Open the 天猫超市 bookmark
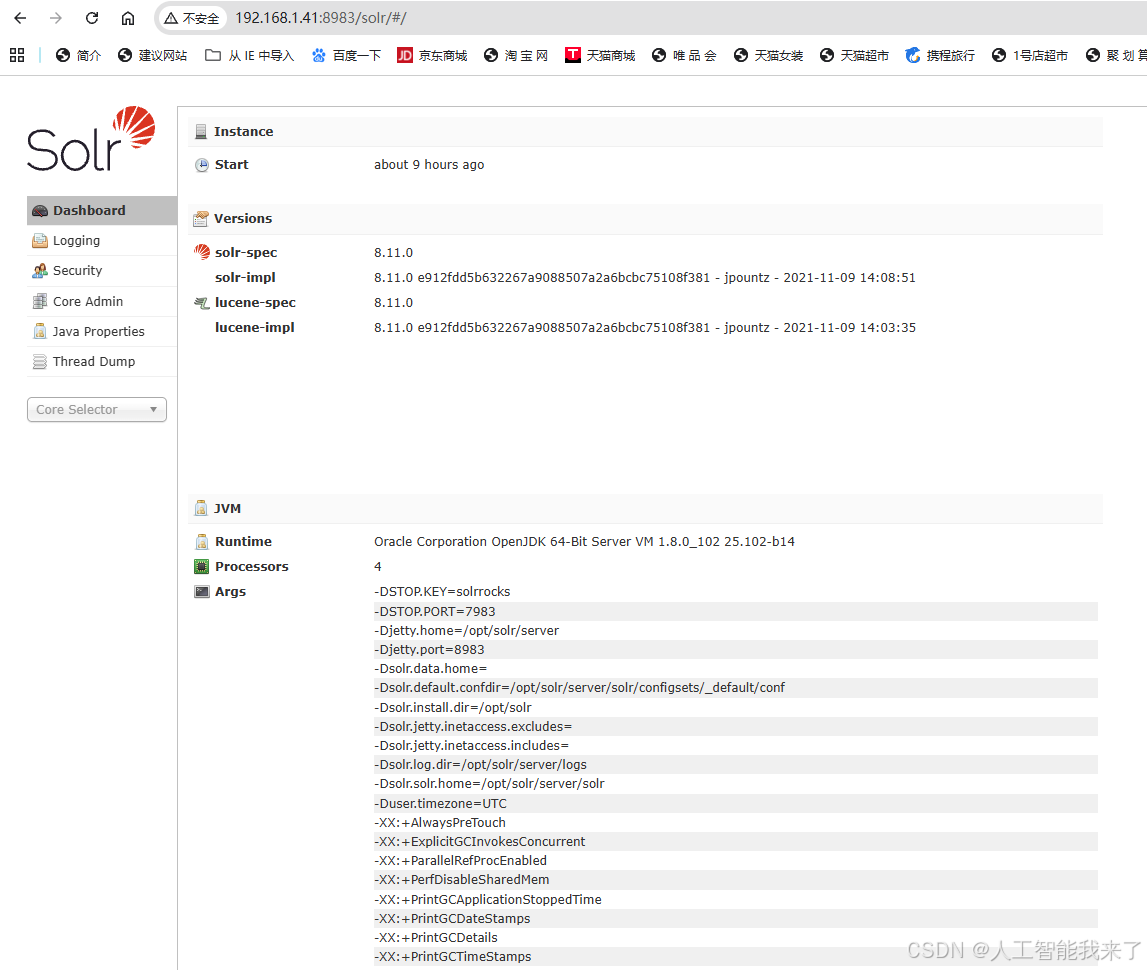Screen dimensions: 1147x970 (854, 56)
